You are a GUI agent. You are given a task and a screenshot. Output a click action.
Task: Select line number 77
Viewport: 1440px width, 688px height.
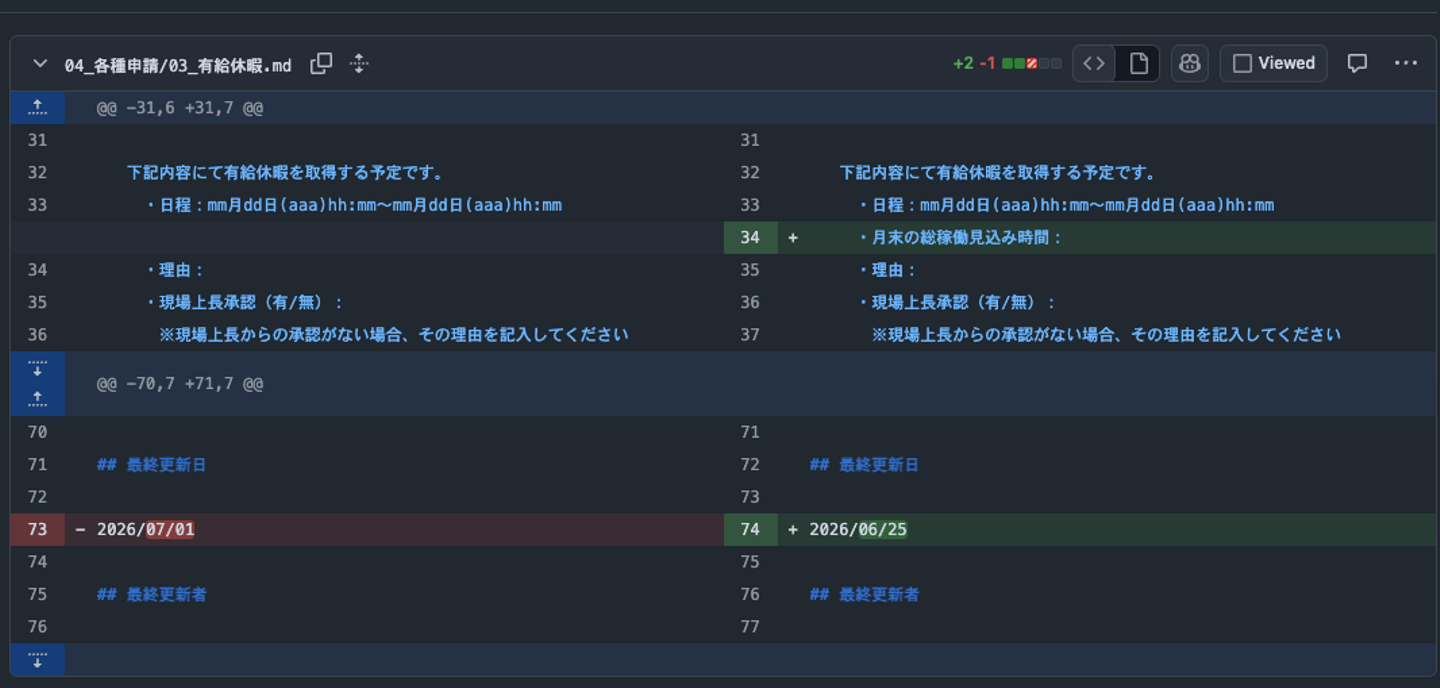tap(750, 627)
